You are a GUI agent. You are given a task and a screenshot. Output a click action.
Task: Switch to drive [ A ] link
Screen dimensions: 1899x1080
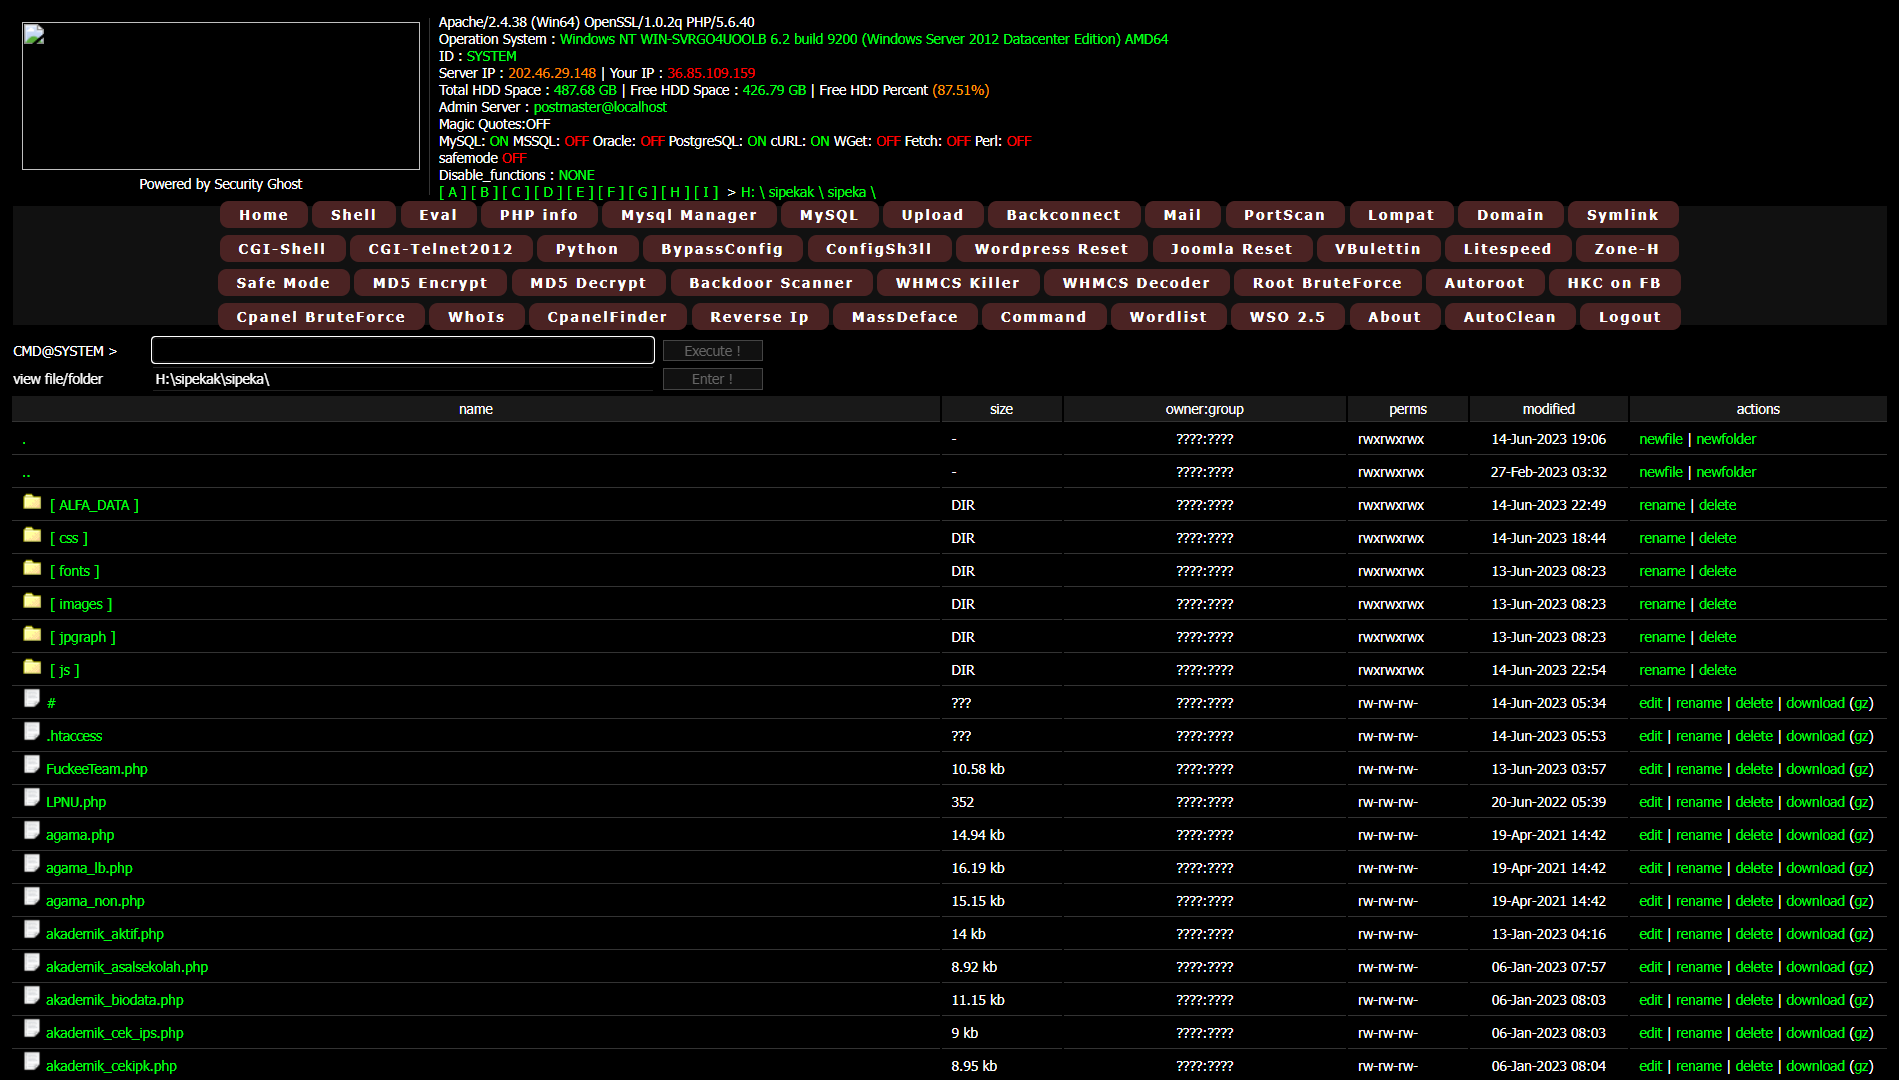click(453, 192)
